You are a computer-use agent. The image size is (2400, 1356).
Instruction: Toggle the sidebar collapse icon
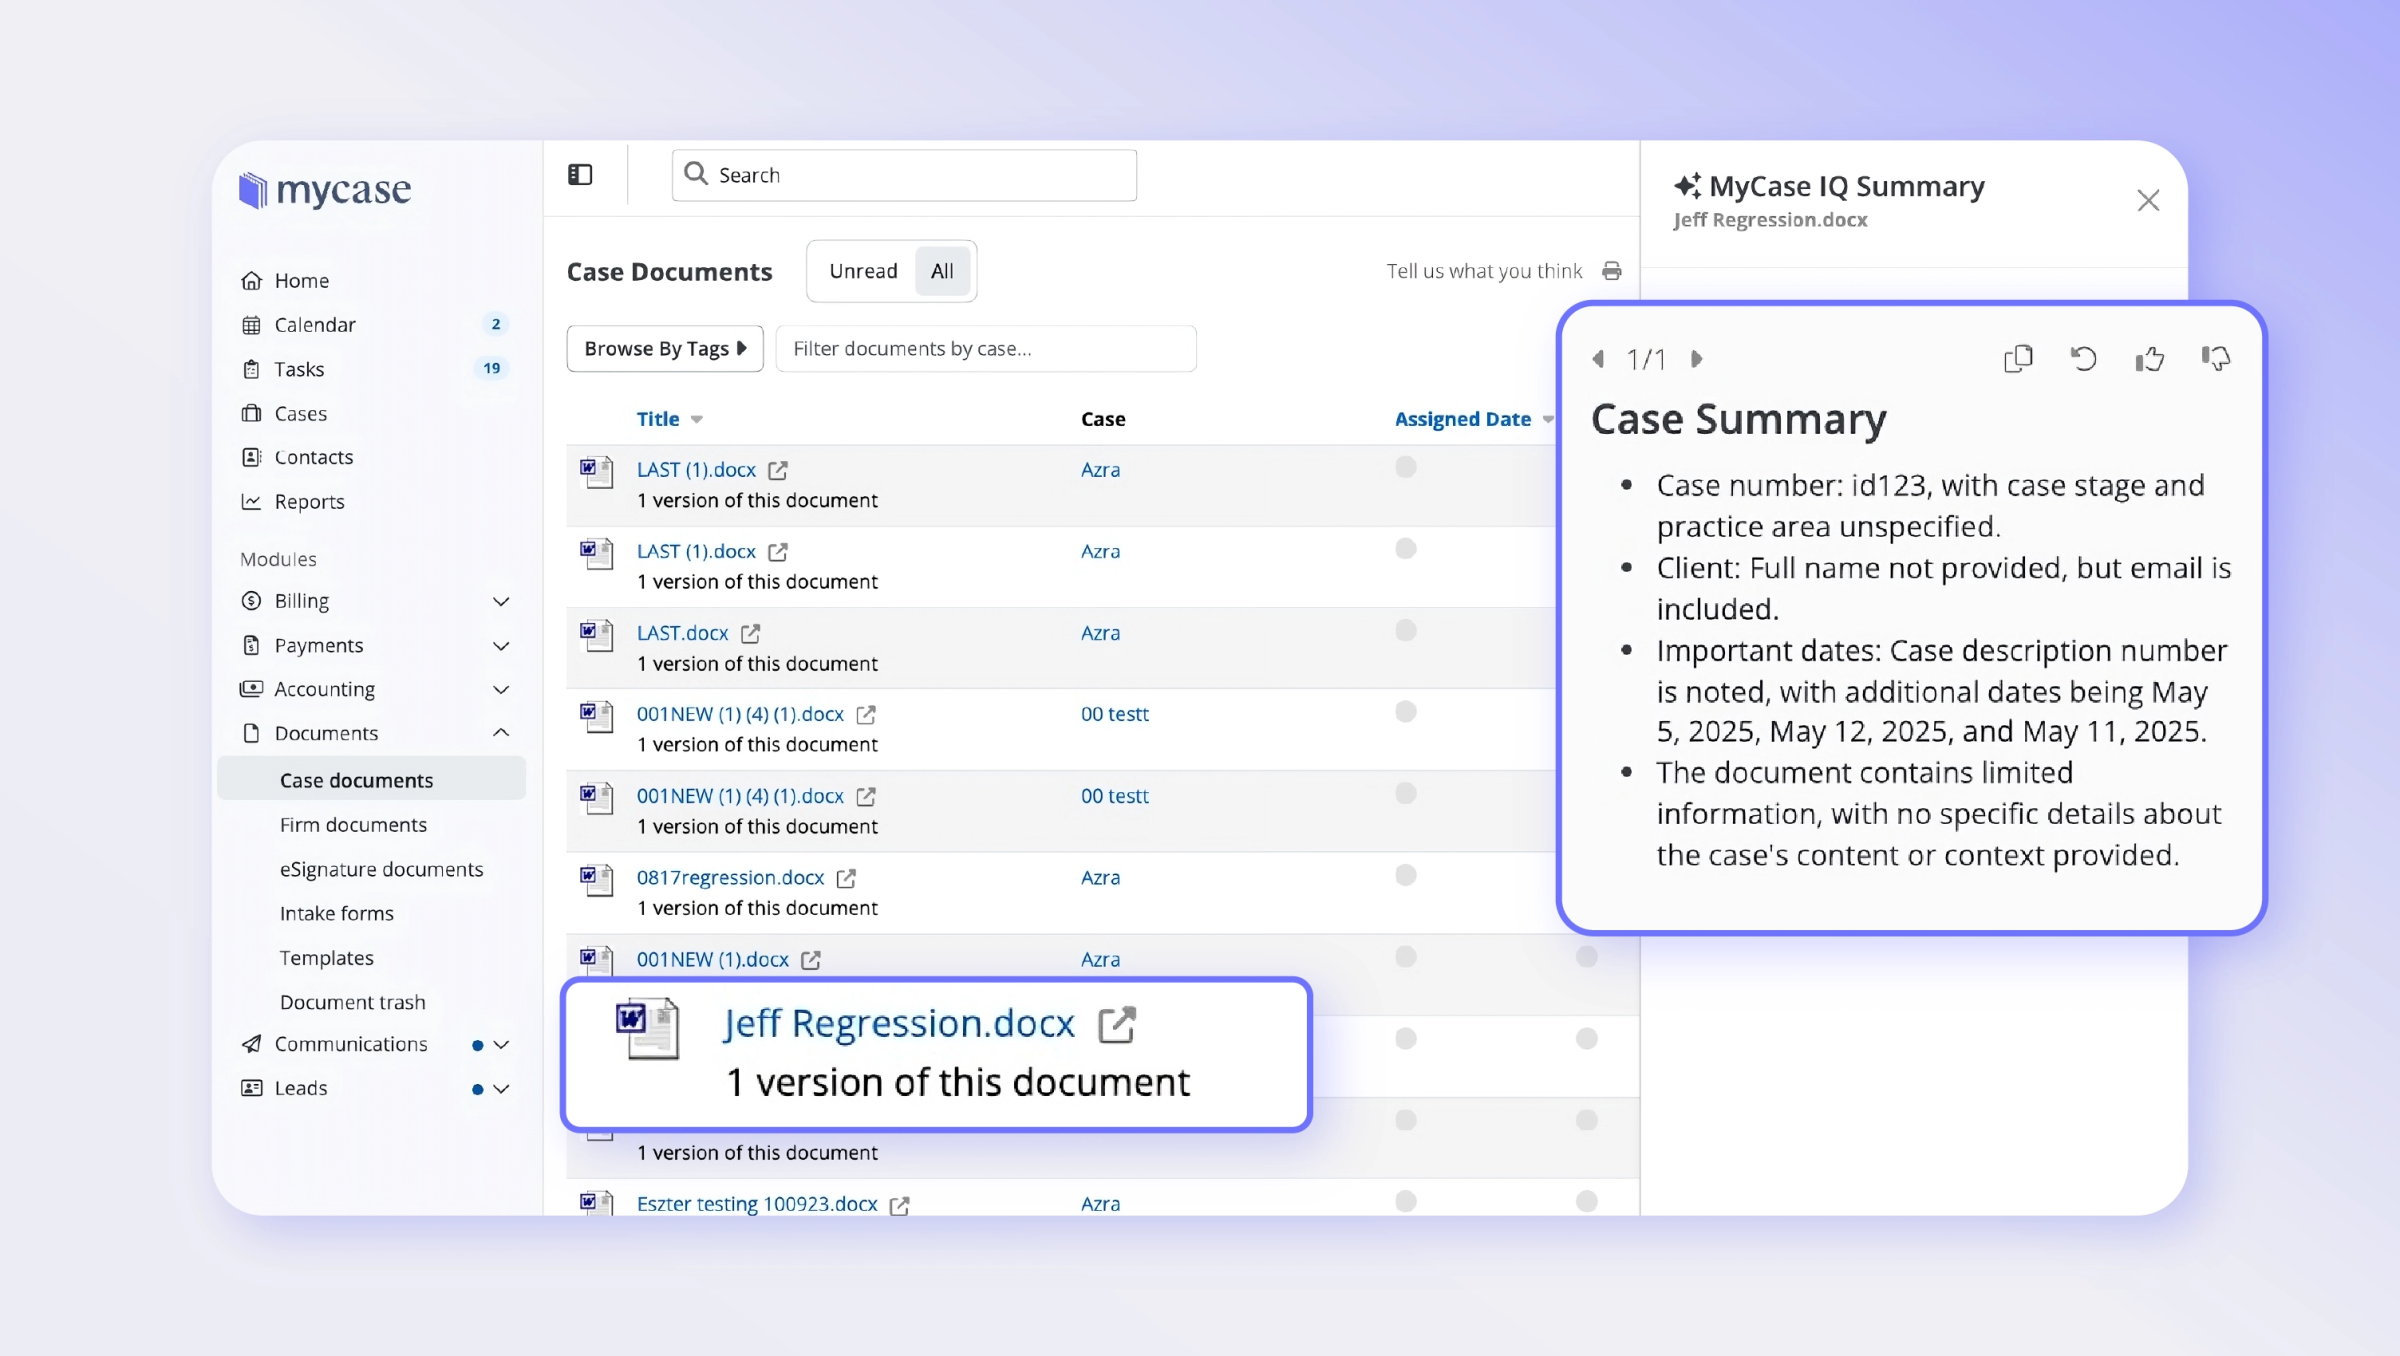point(578,174)
